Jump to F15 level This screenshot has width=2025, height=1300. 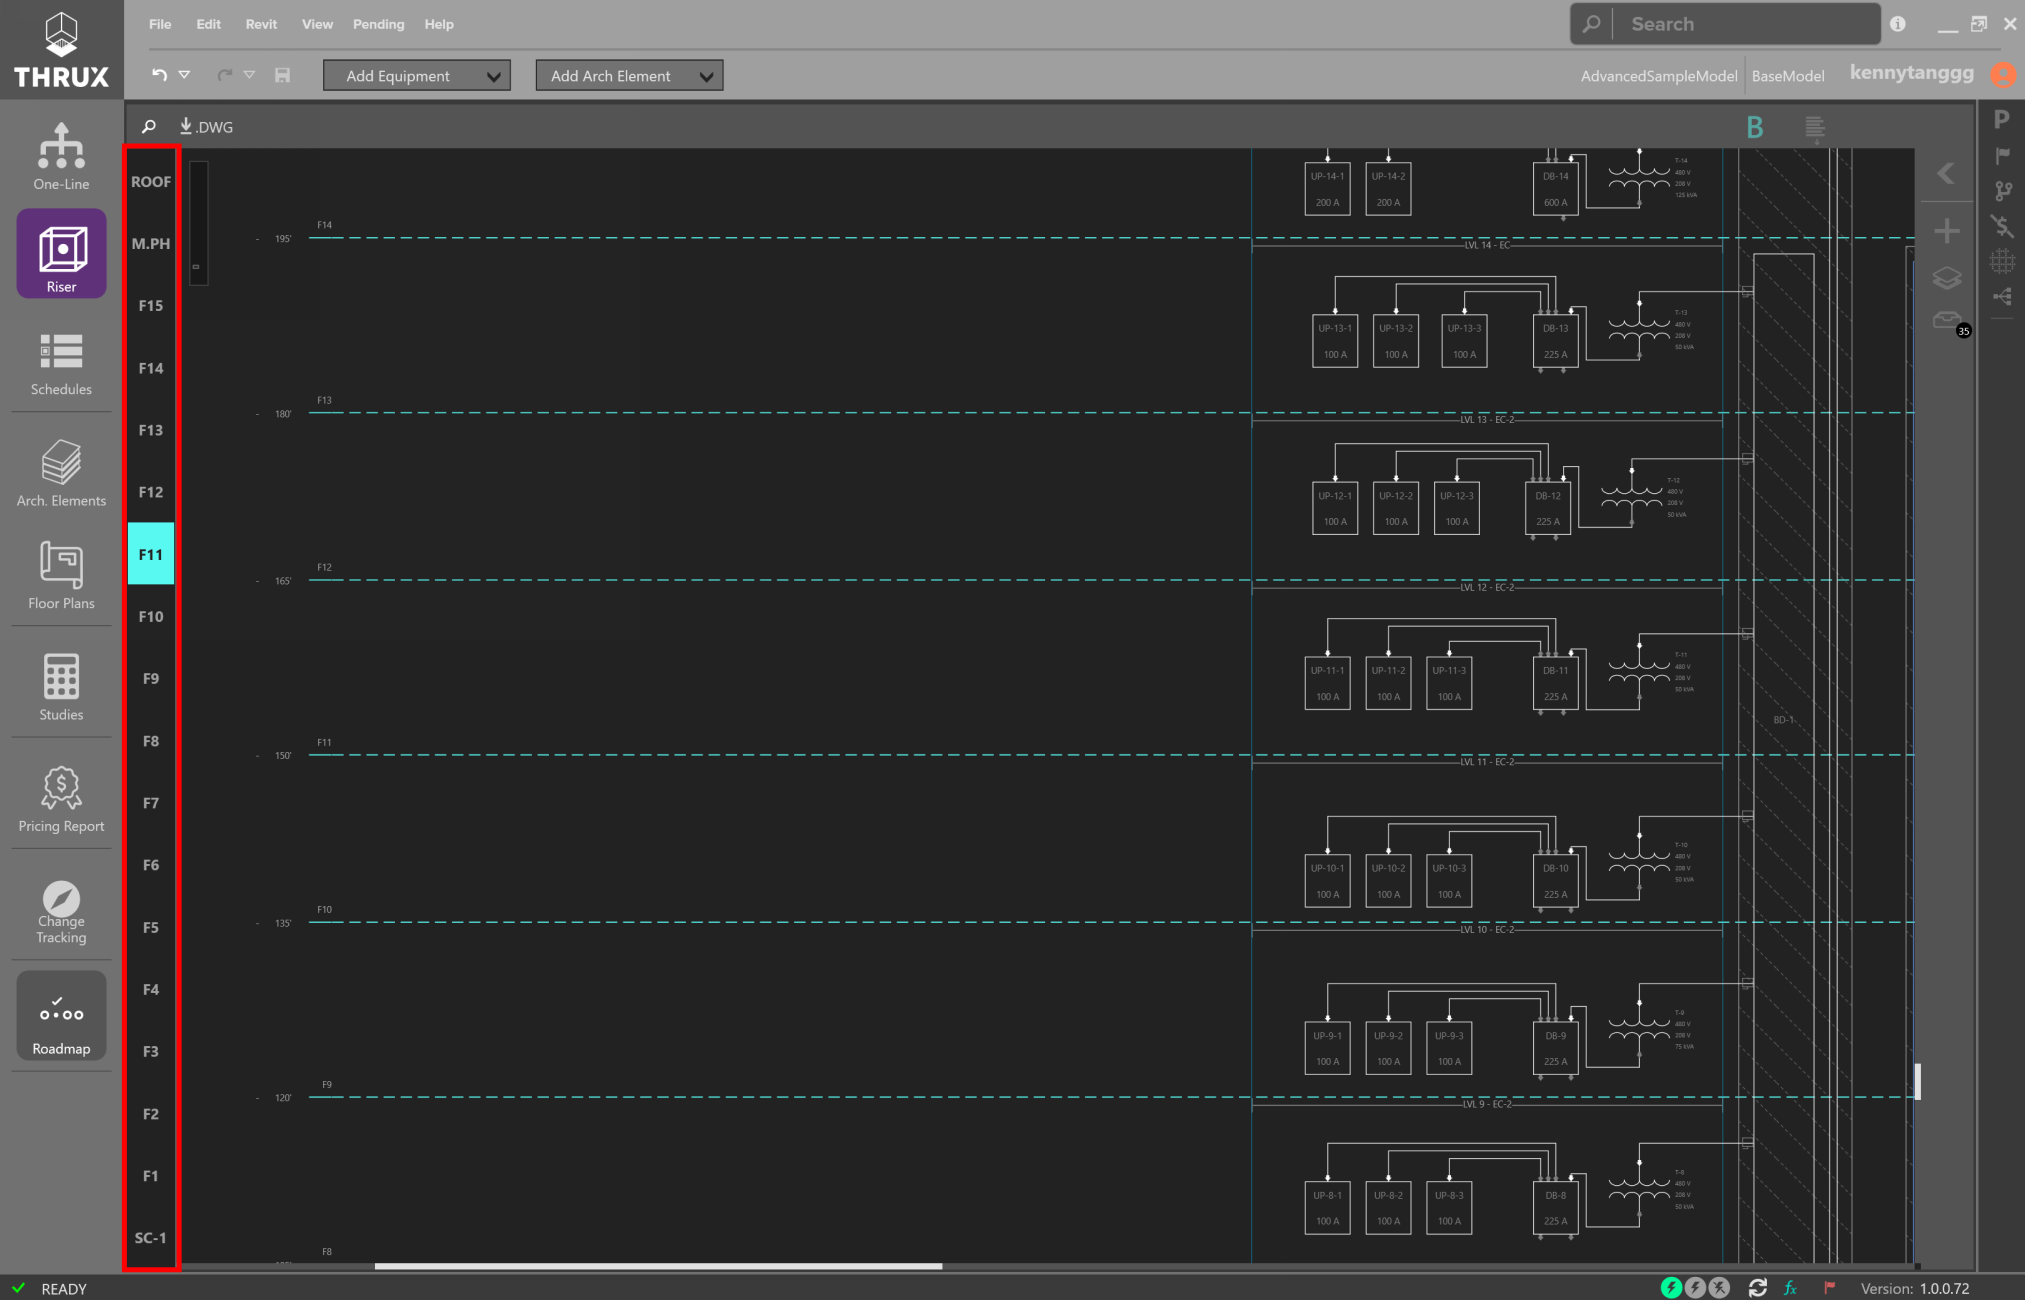[x=151, y=305]
